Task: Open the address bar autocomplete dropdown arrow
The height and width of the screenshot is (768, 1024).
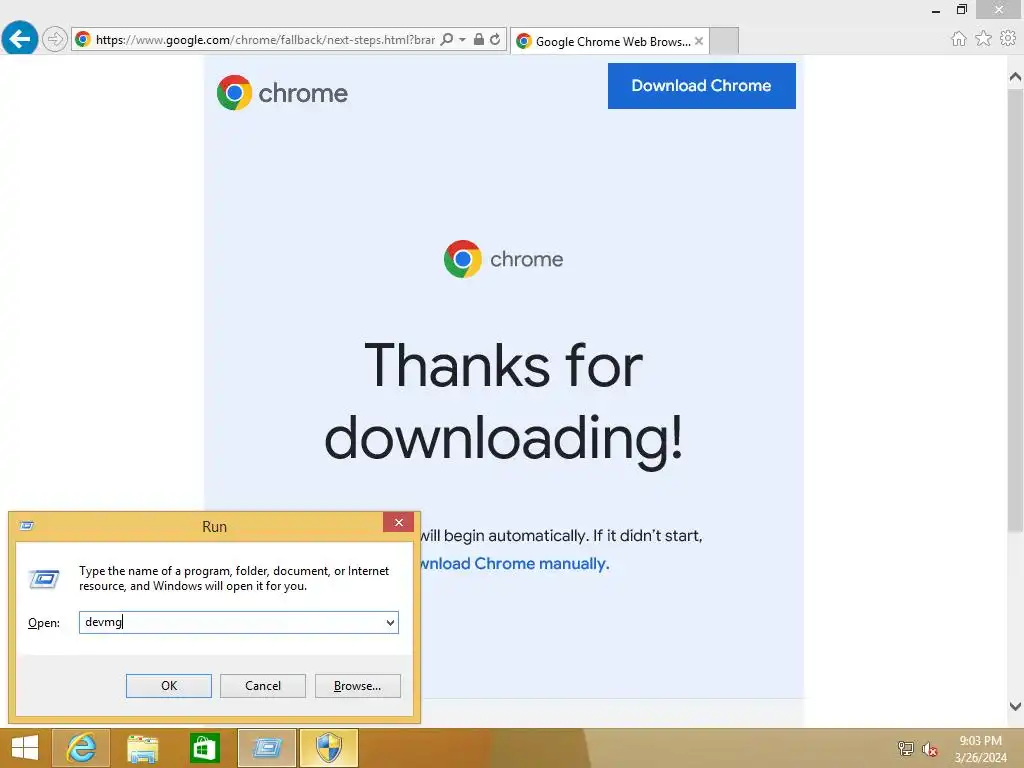Action: point(462,39)
